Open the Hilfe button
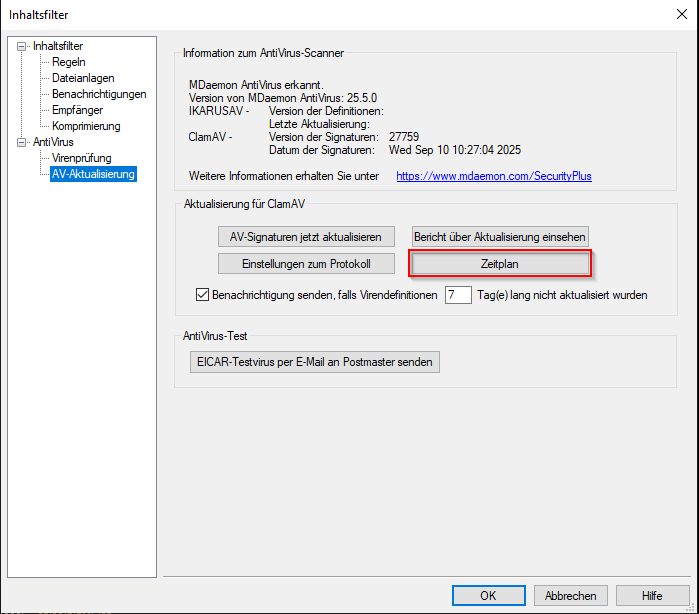Image resolution: width=699 pixels, height=614 pixels. (652, 596)
